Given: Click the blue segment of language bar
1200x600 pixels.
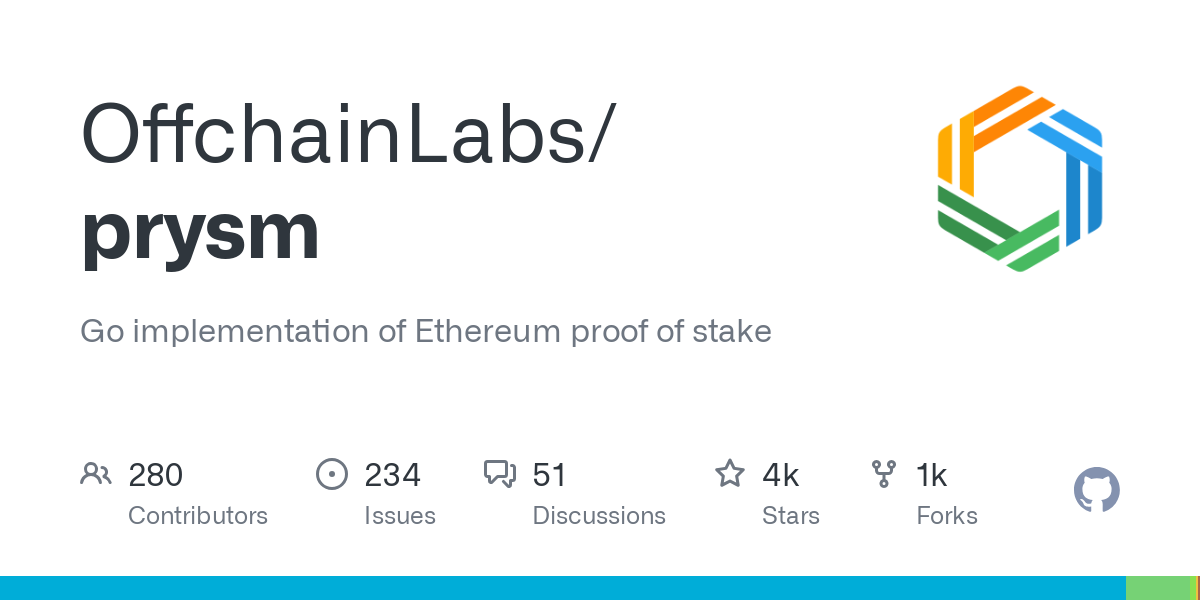Looking at the screenshot, I should coord(563,588).
